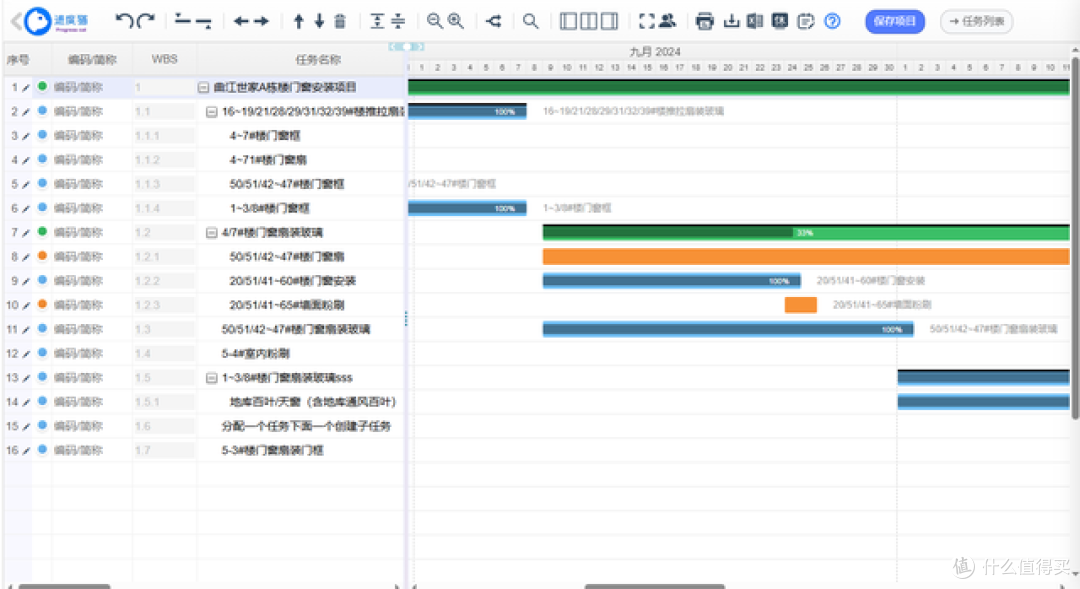
Task: Indent task with right arrow icon
Action: [x=261, y=21]
